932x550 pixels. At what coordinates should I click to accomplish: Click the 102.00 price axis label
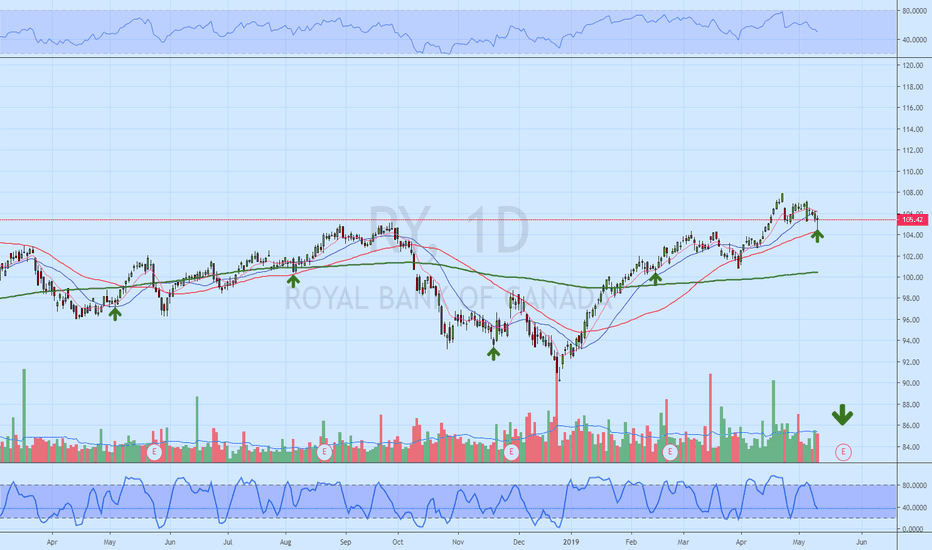(913, 257)
